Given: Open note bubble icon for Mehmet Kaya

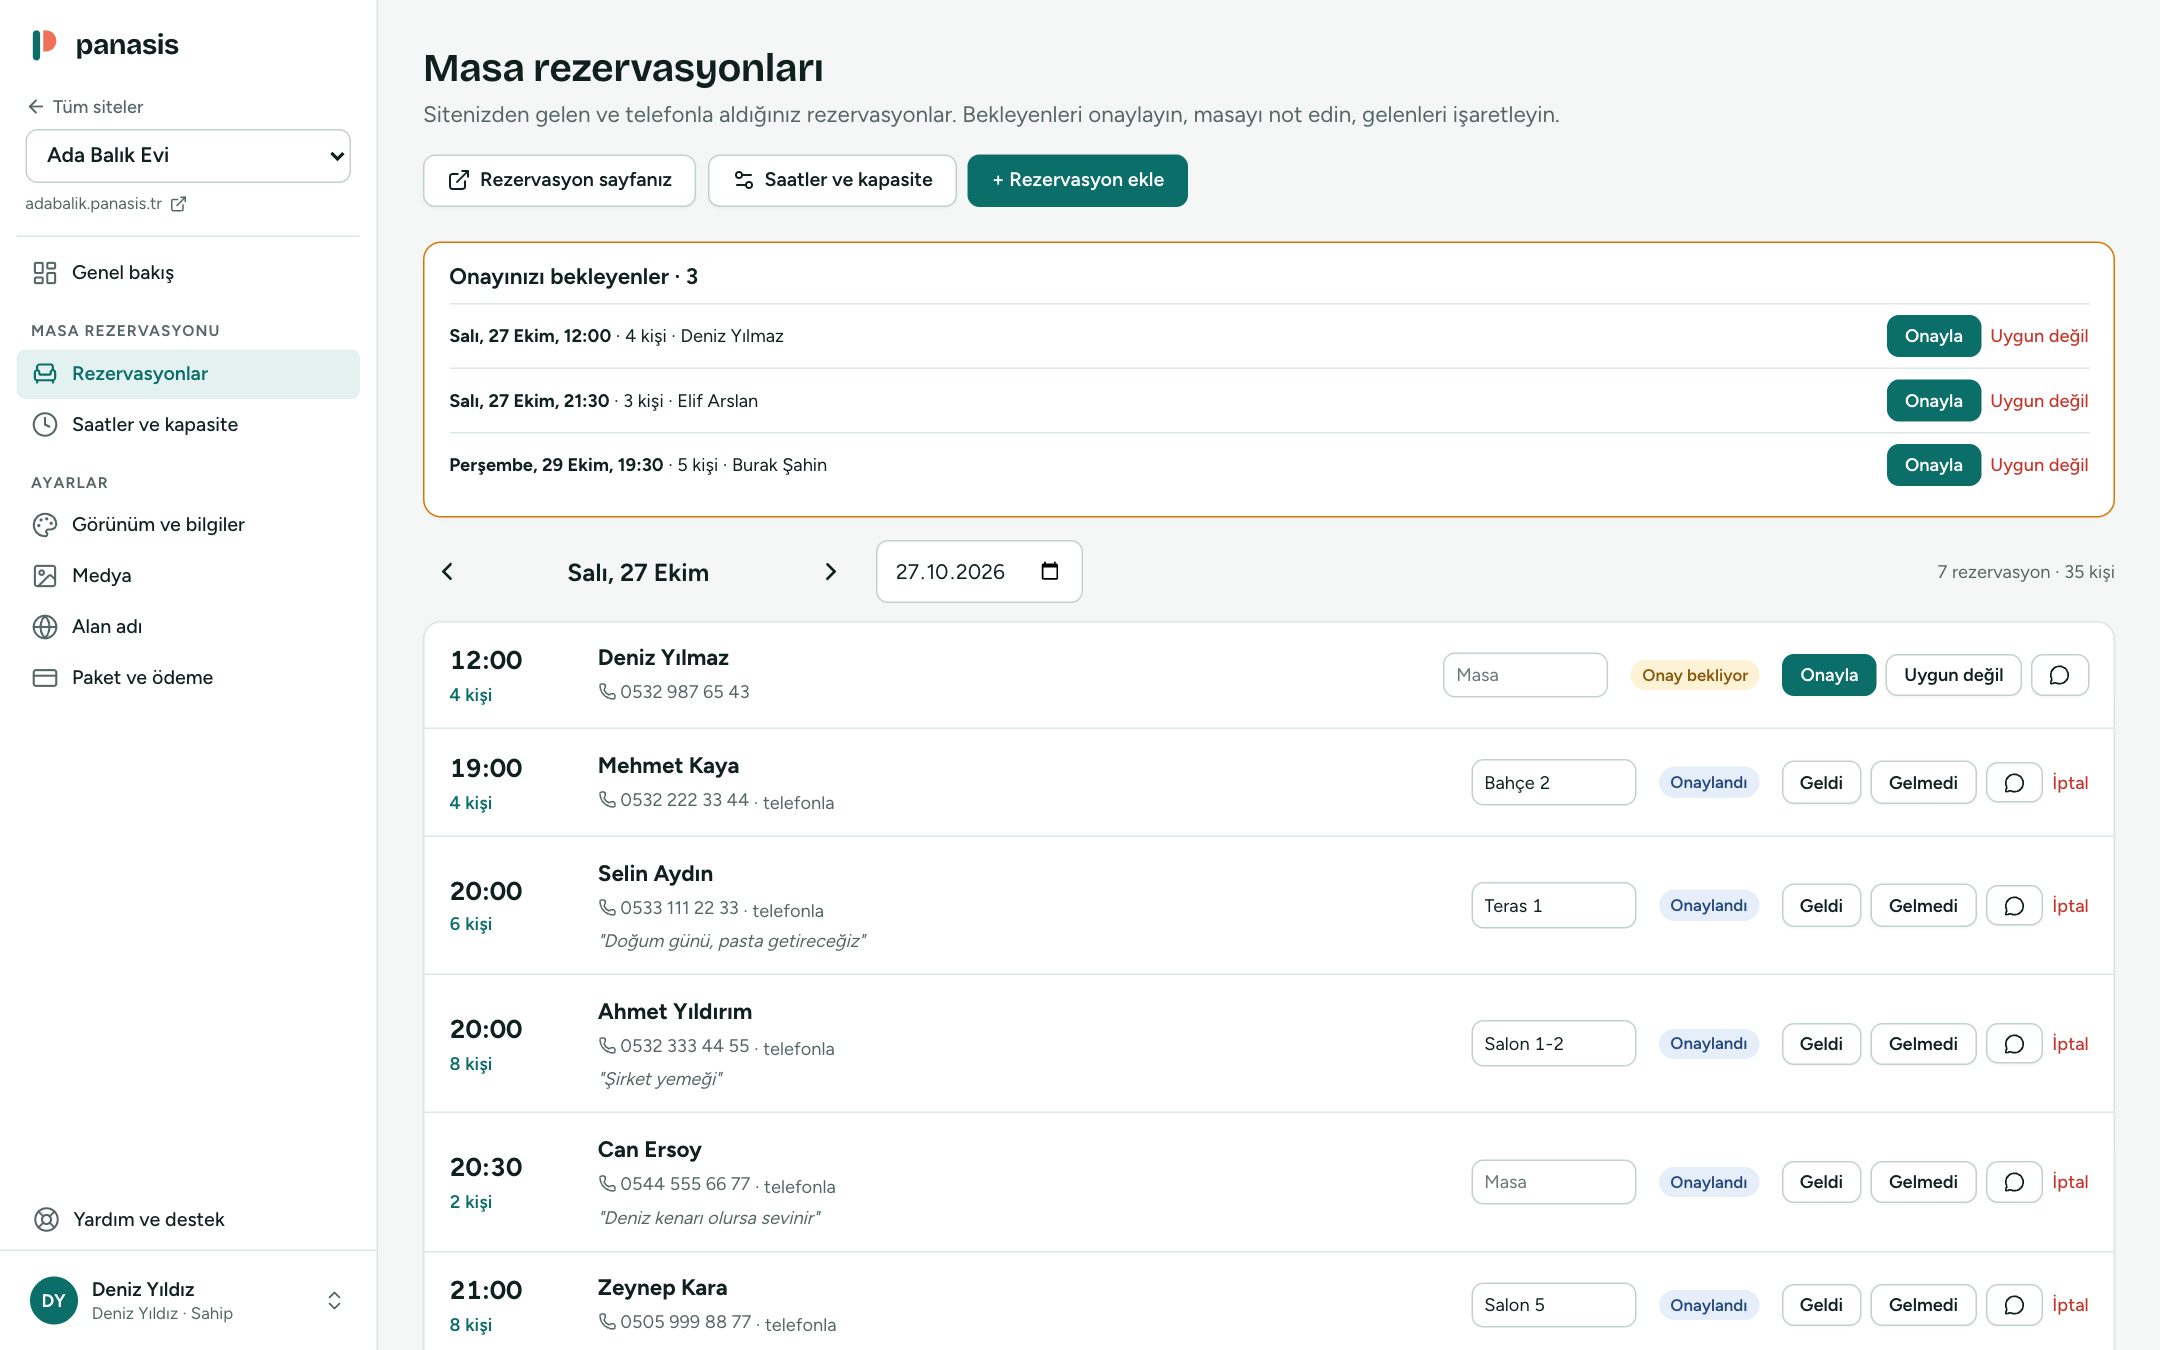Looking at the screenshot, I should [2014, 783].
